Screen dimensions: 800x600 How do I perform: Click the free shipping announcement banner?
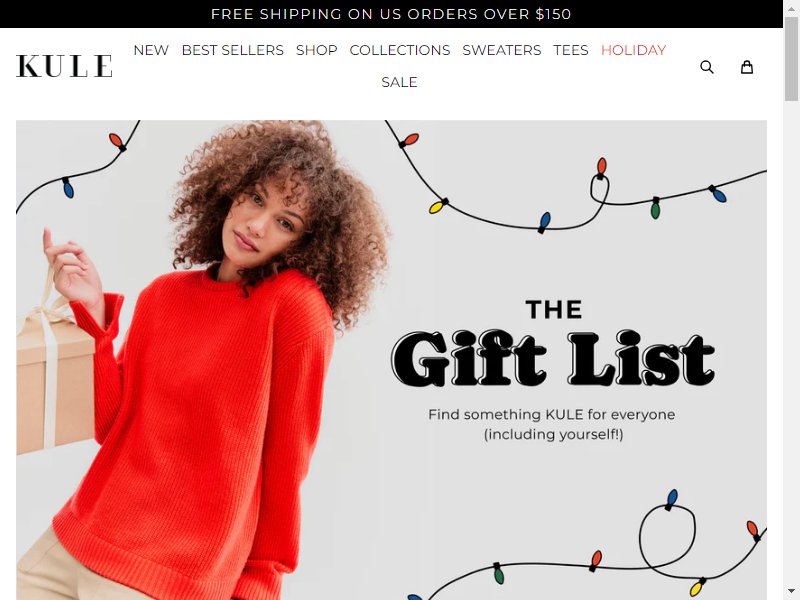coord(391,14)
